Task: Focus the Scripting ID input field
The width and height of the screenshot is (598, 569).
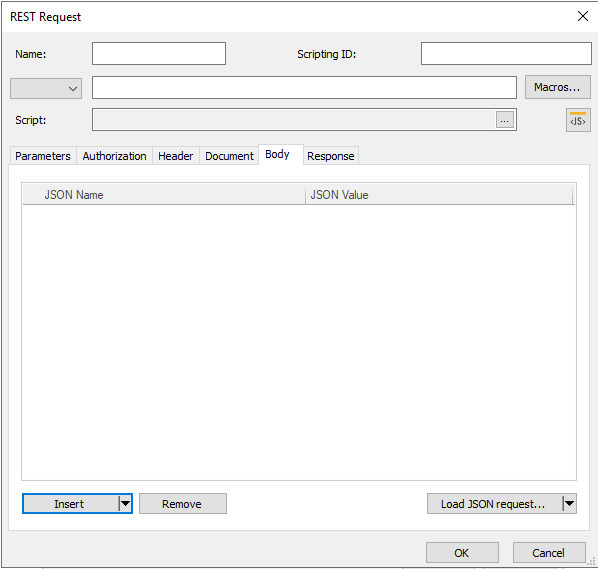Action: [x=506, y=54]
